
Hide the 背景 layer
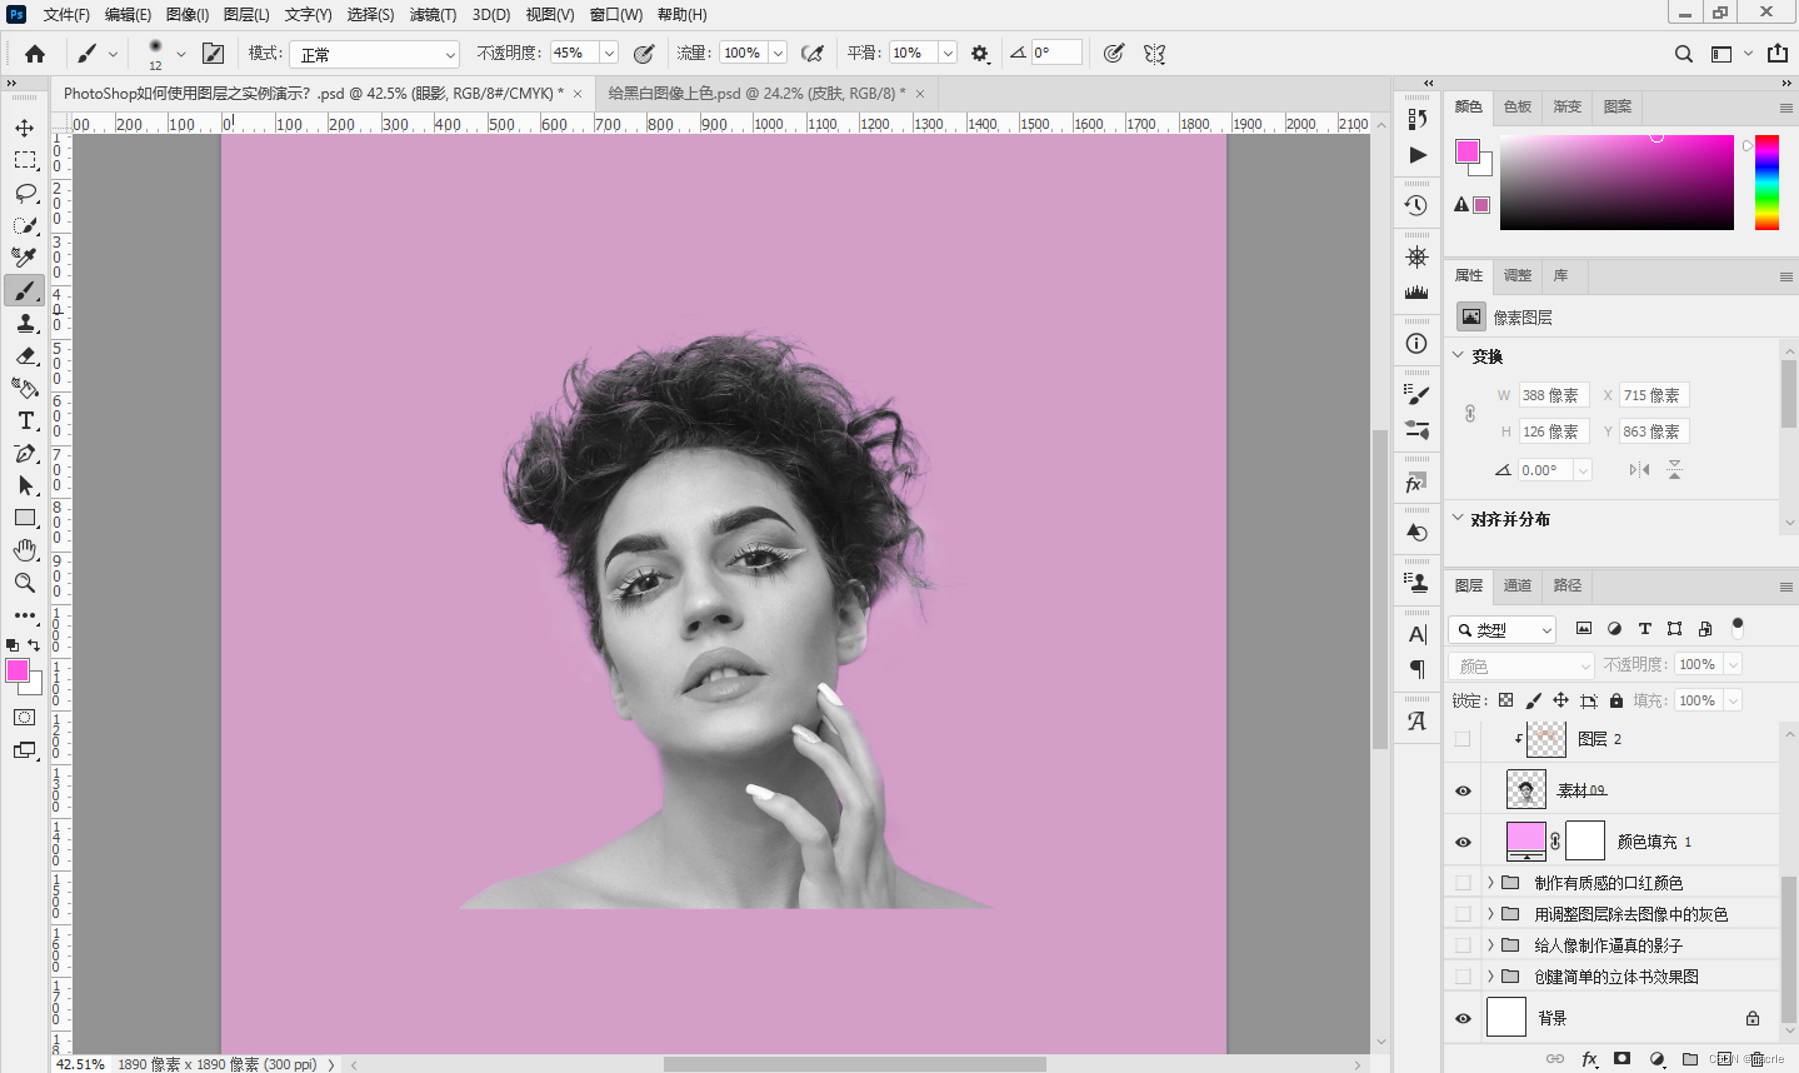point(1463,1018)
